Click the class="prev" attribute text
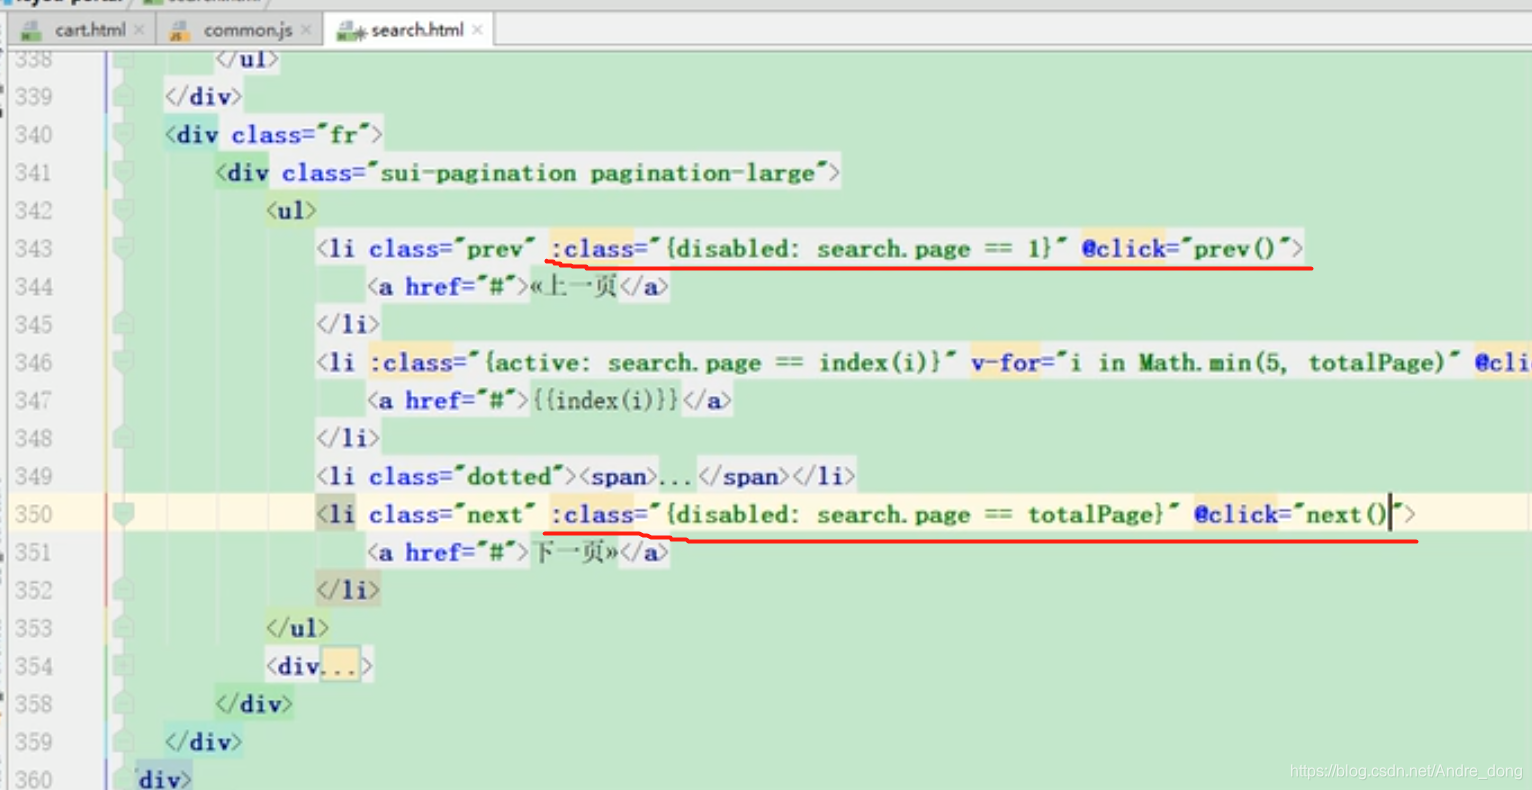This screenshot has width=1532, height=790. click(x=452, y=248)
